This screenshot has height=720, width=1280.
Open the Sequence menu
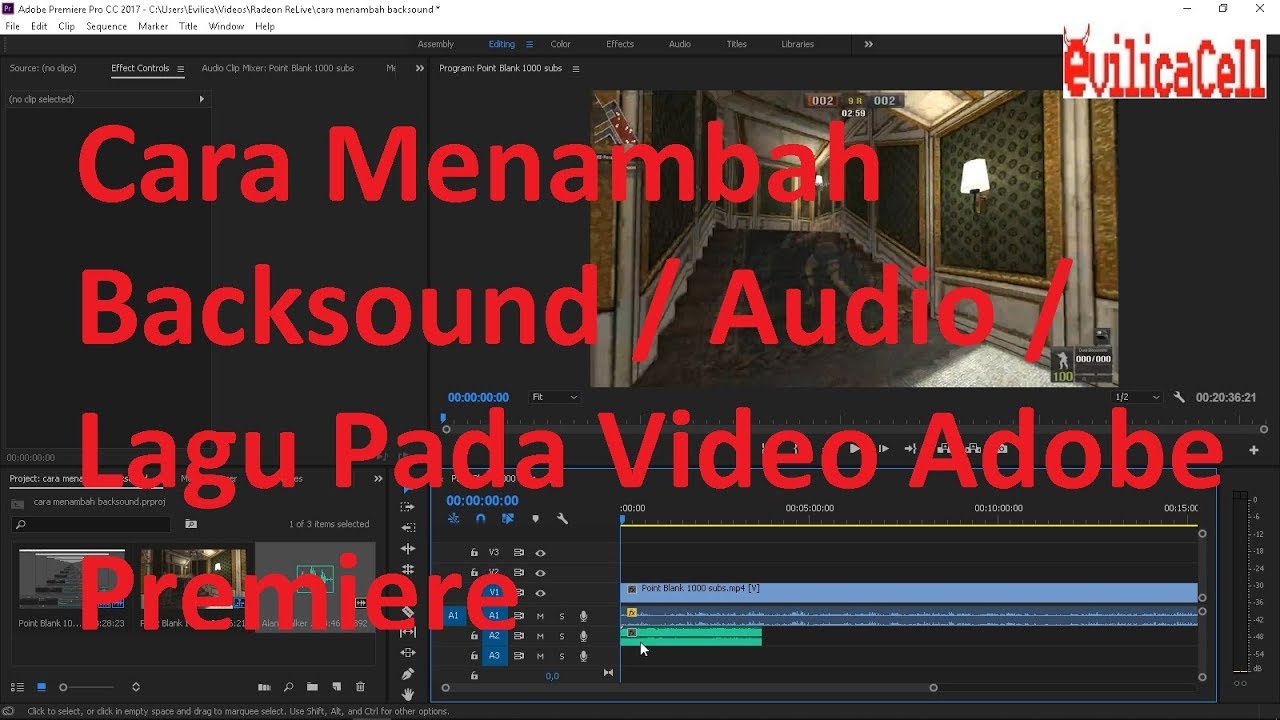(106, 27)
